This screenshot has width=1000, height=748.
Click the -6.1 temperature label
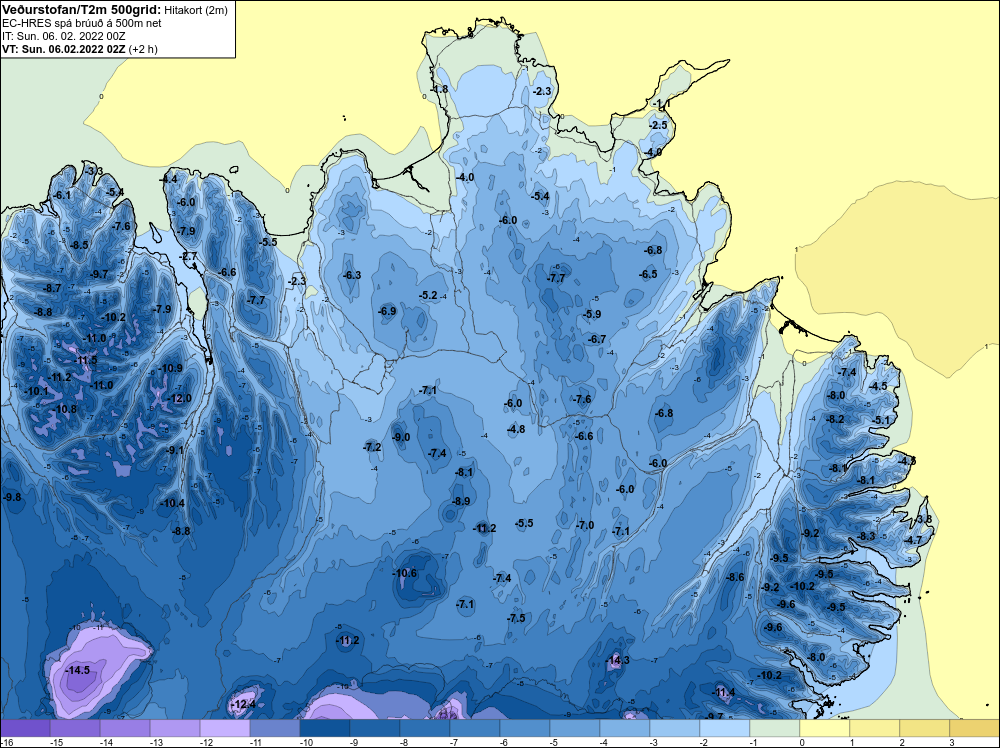(62, 195)
